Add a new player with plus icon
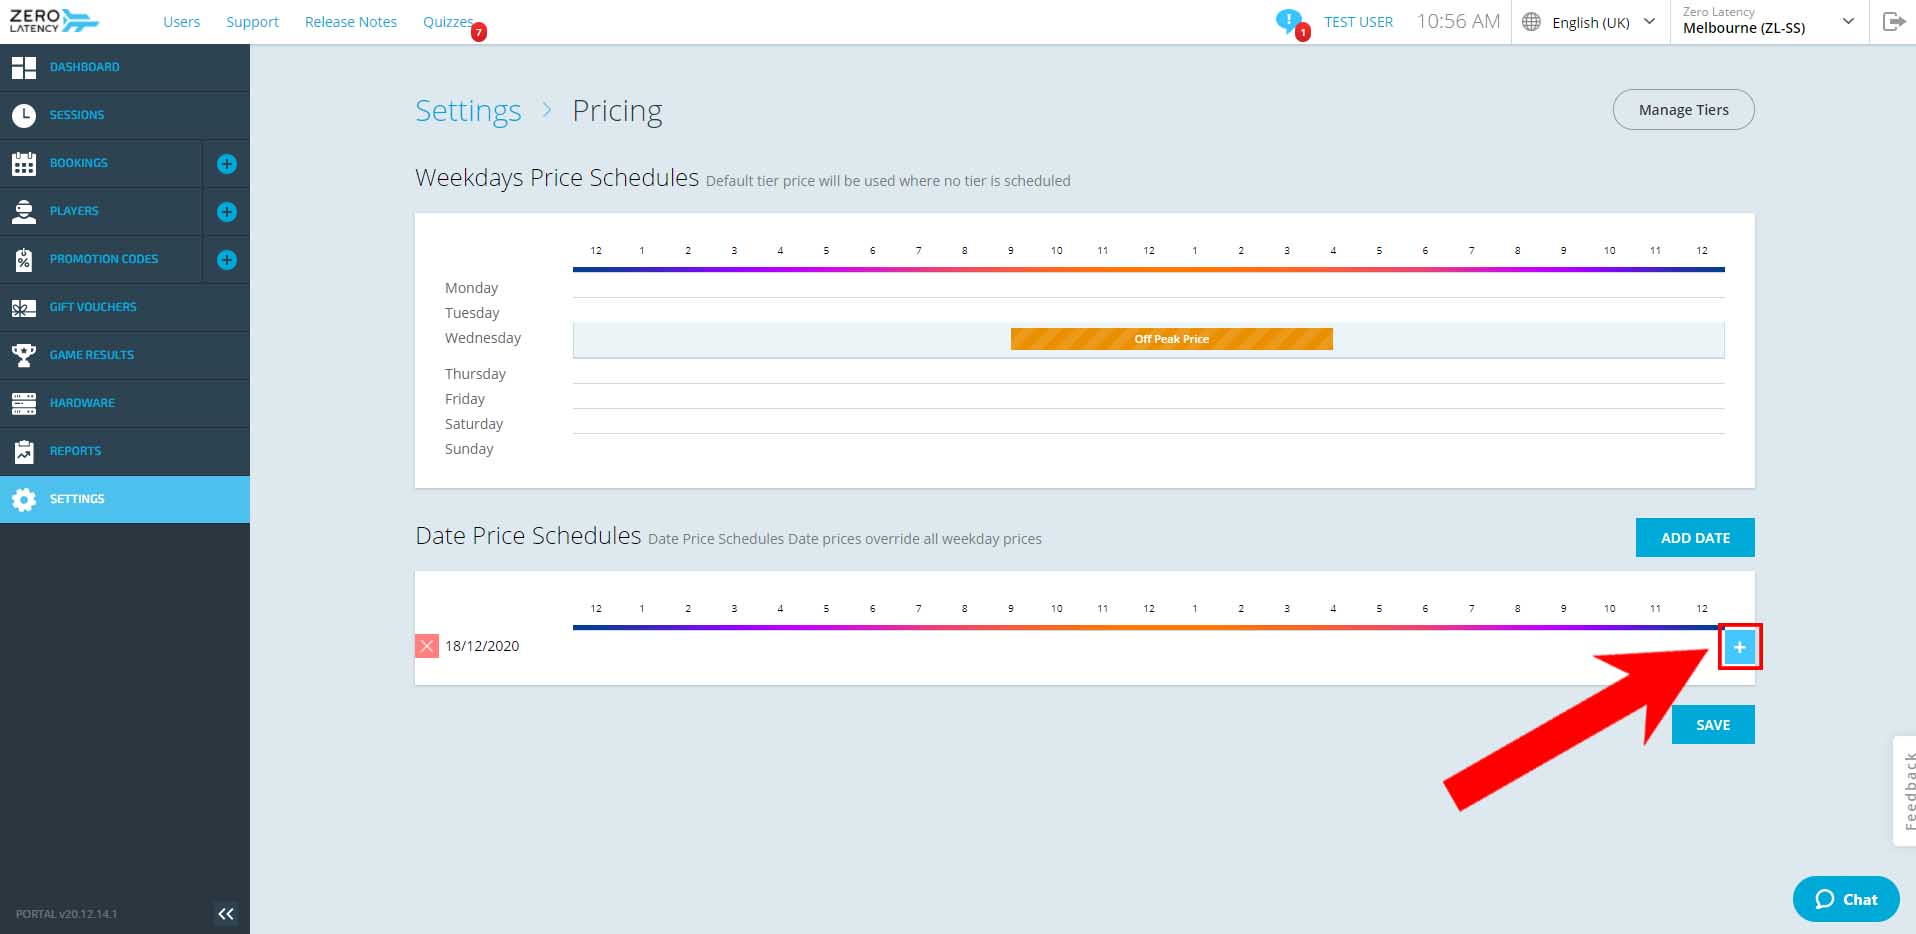 [227, 211]
